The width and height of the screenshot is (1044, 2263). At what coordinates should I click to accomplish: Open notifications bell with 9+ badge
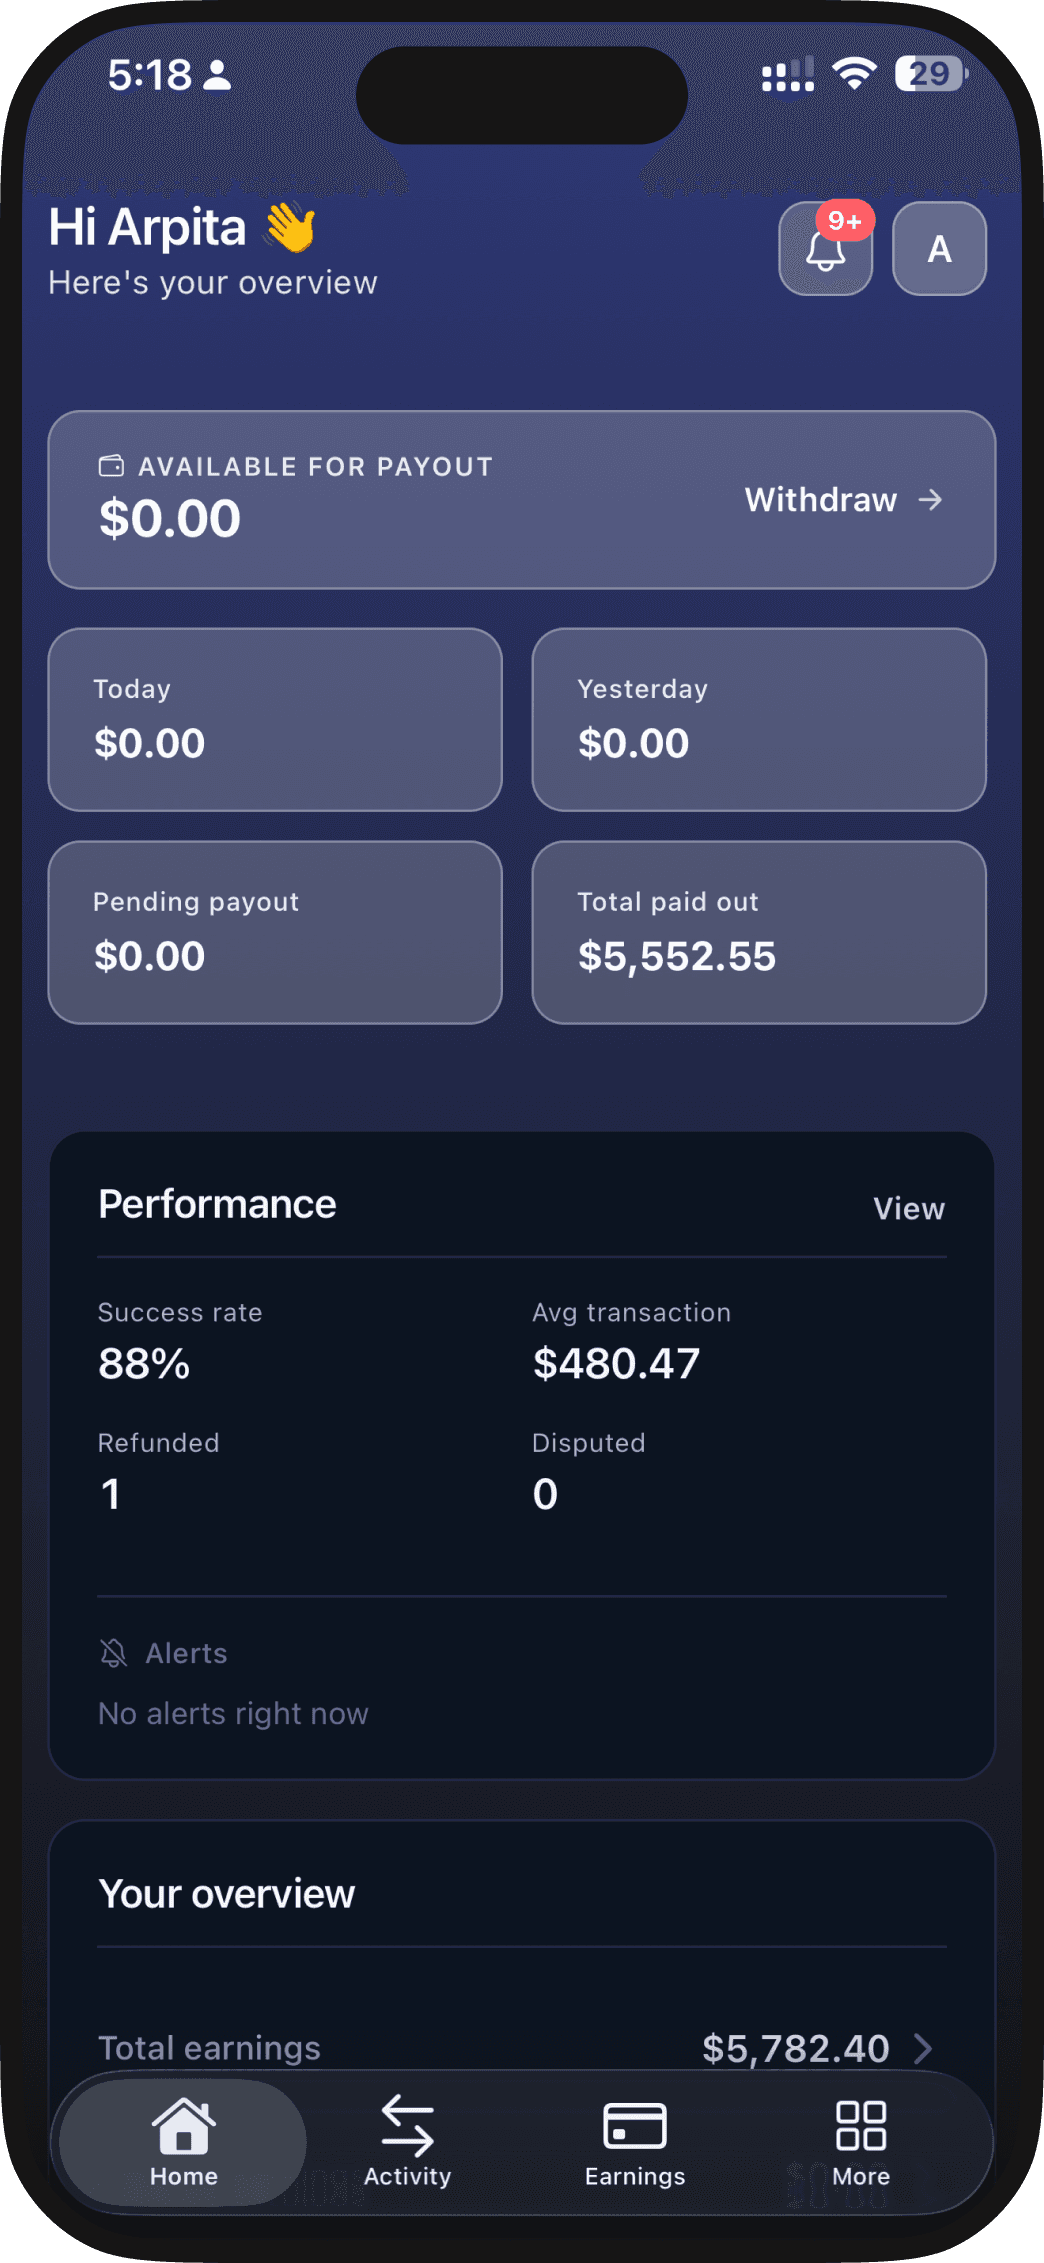[x=825, y=249]
